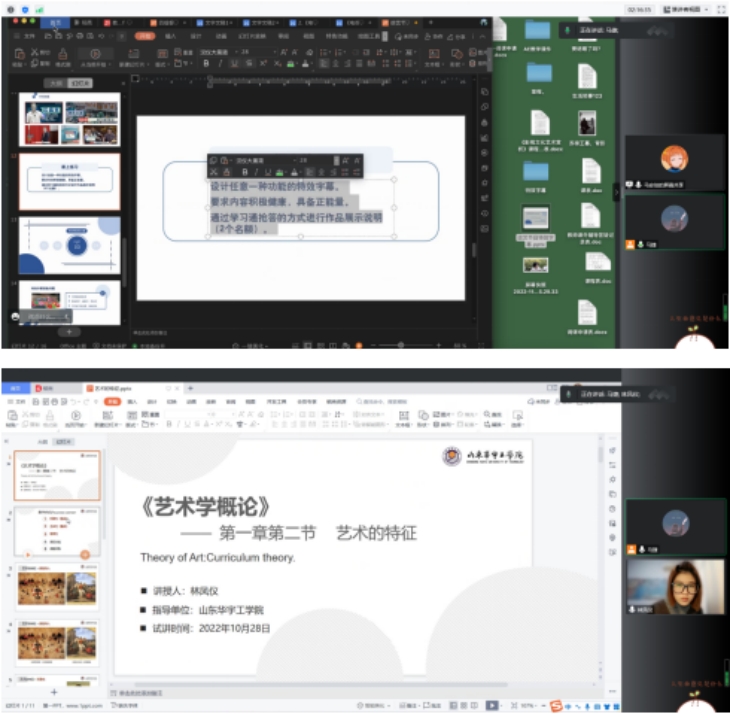Viewport: 730px width, 714px height.
Task: Toggle Bold in the dark window's ribbon
Action: tap(206, 63)
